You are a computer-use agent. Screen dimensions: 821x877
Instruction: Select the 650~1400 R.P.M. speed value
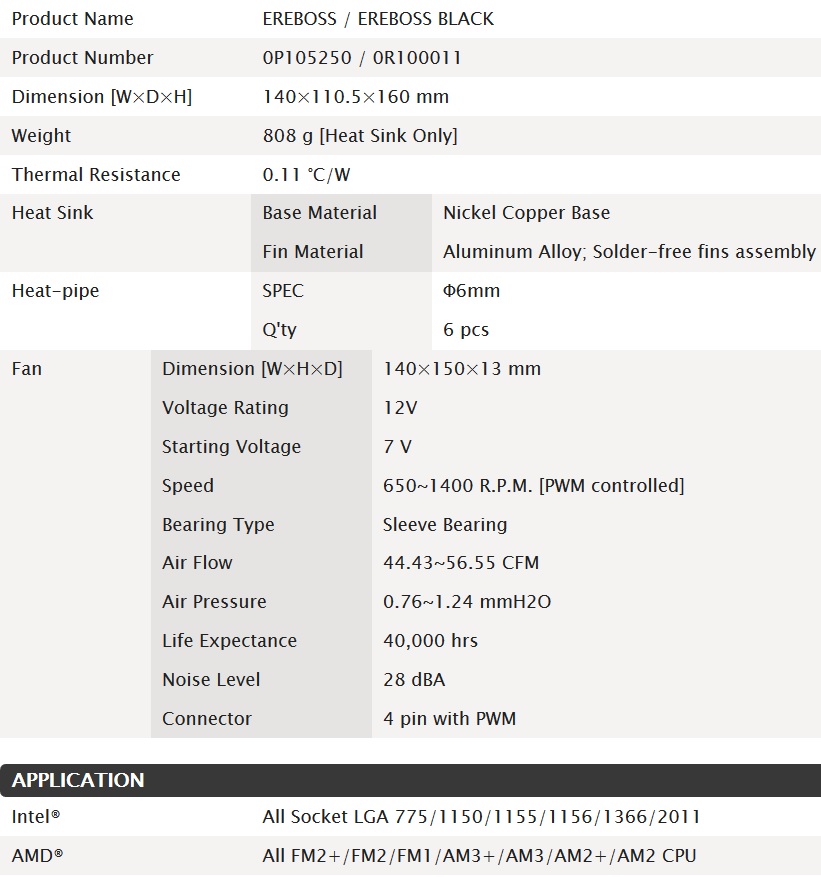(533, 486)
